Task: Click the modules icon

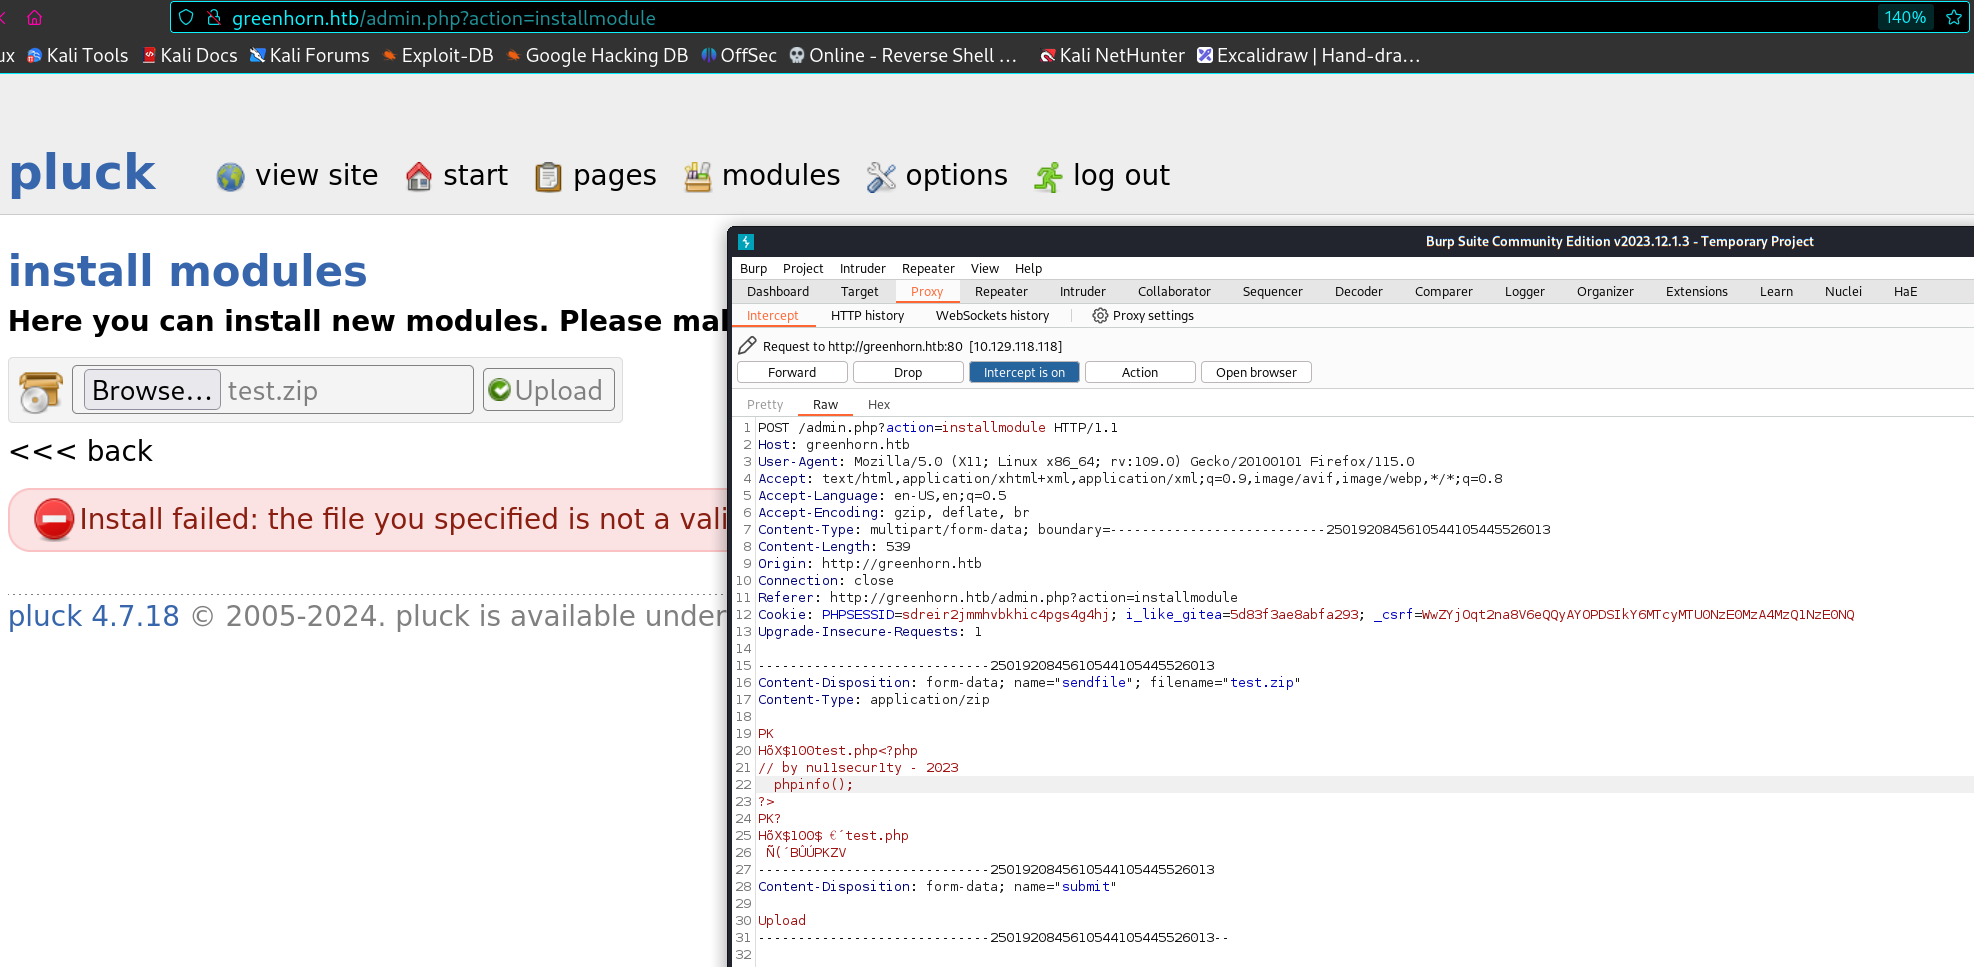Action: [x=697, y=177]
